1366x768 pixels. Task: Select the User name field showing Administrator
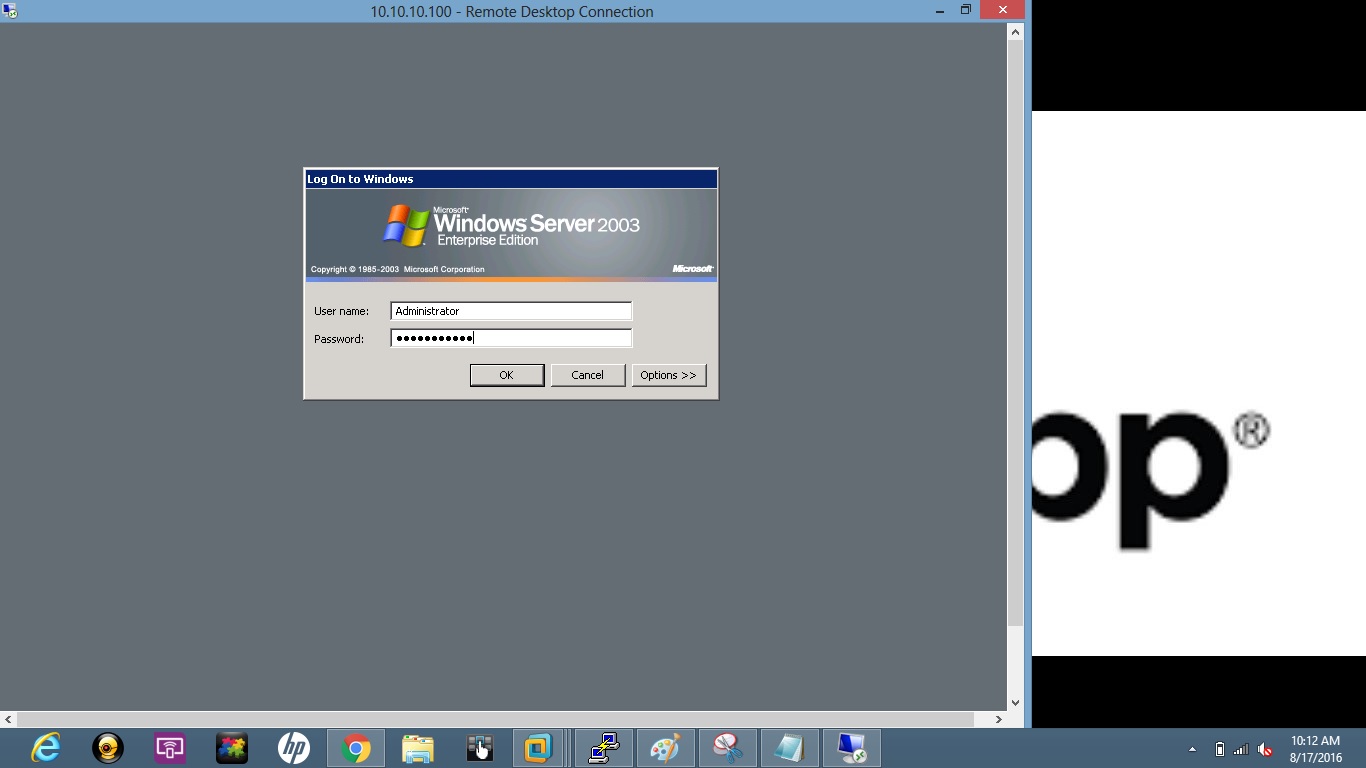click(510, 310)
